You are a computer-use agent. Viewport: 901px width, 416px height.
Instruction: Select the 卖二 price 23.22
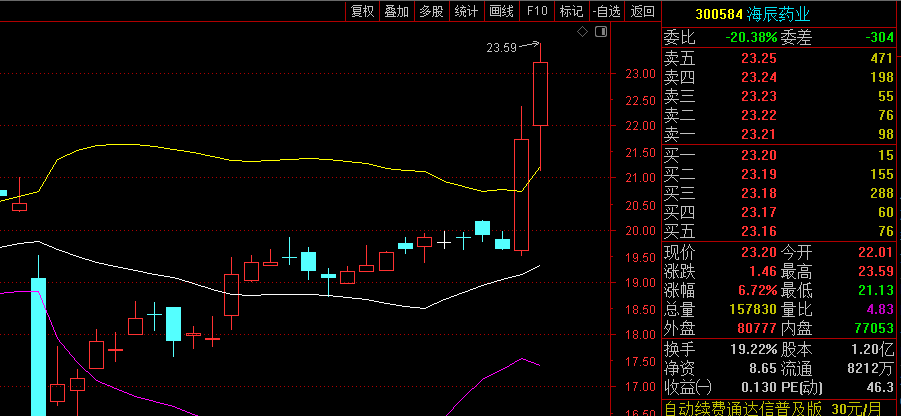click(758, 115)
